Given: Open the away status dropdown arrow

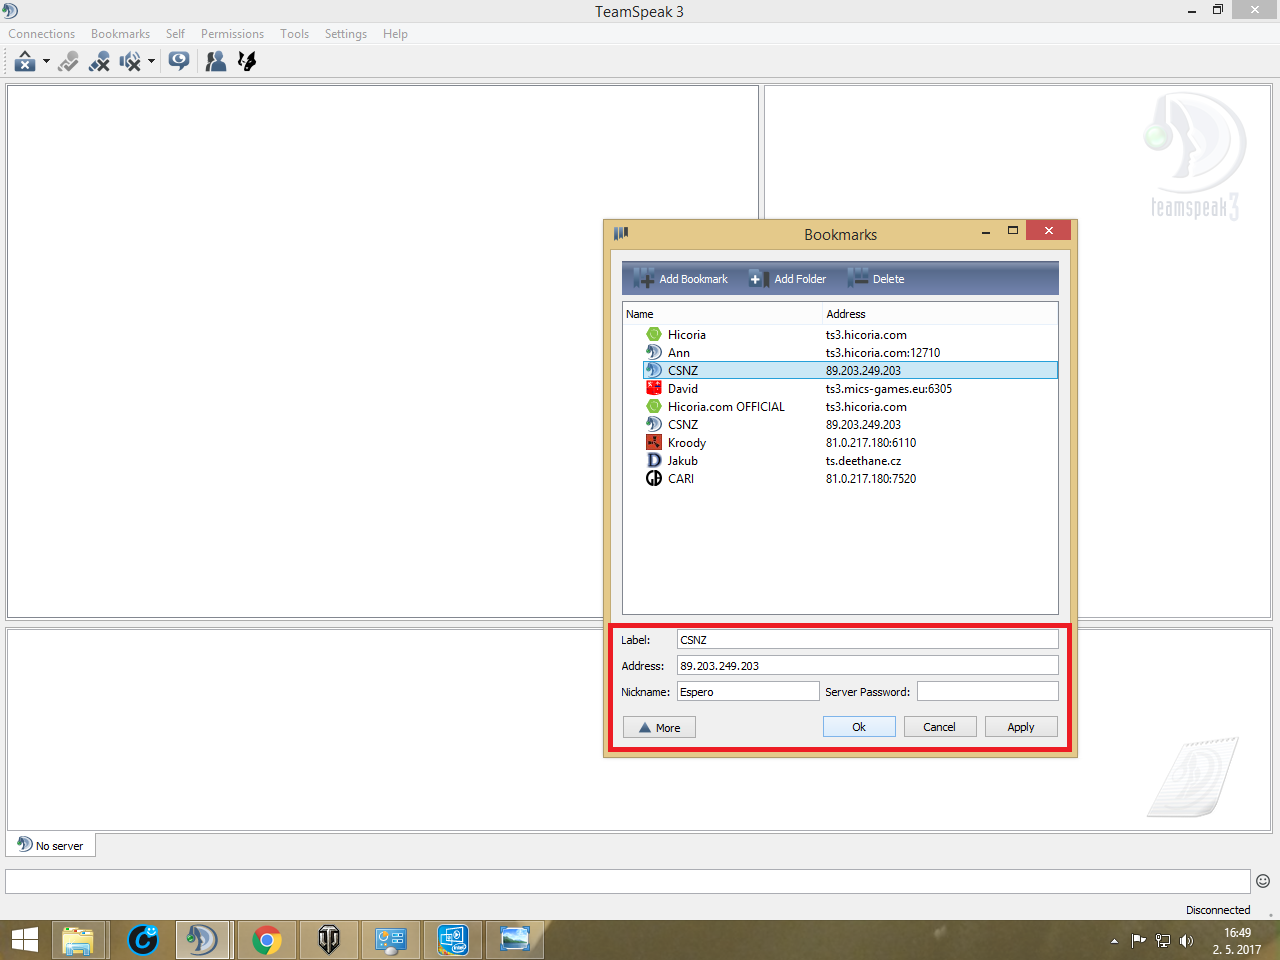Looking at the screenshot, I should (x=46, y=62).
